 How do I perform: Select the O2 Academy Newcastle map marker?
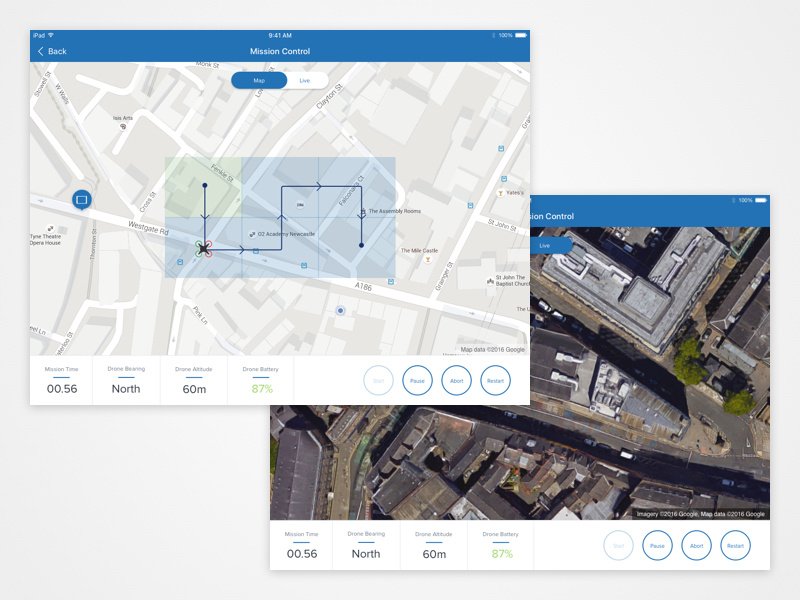tap(252, 234)
